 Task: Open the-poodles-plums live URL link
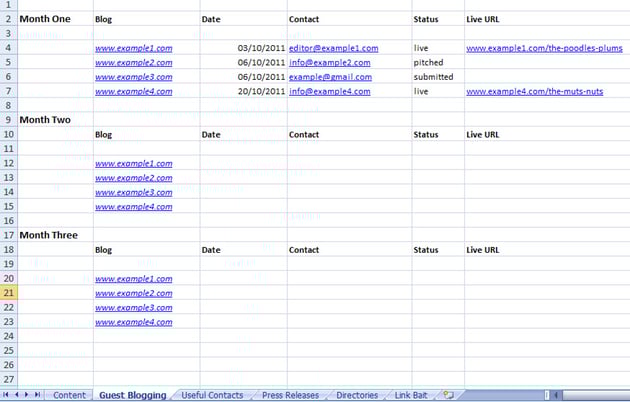[544, 48]
